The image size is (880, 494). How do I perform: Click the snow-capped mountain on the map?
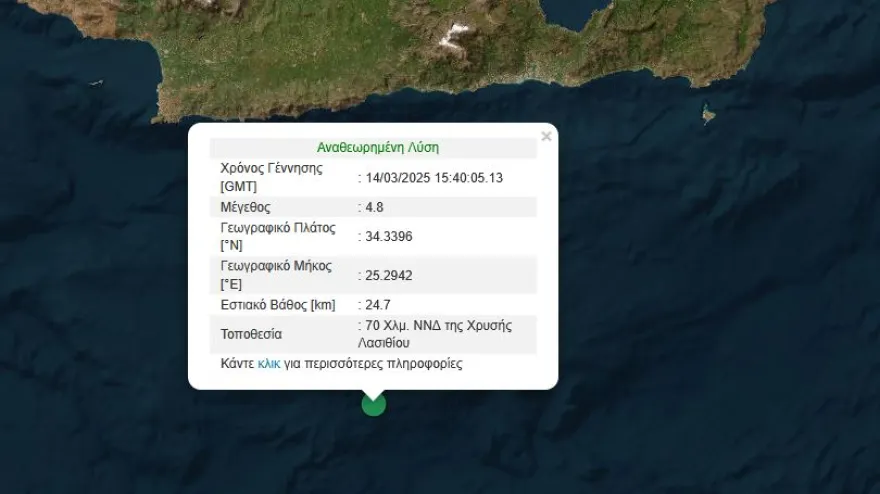(455, 39)
